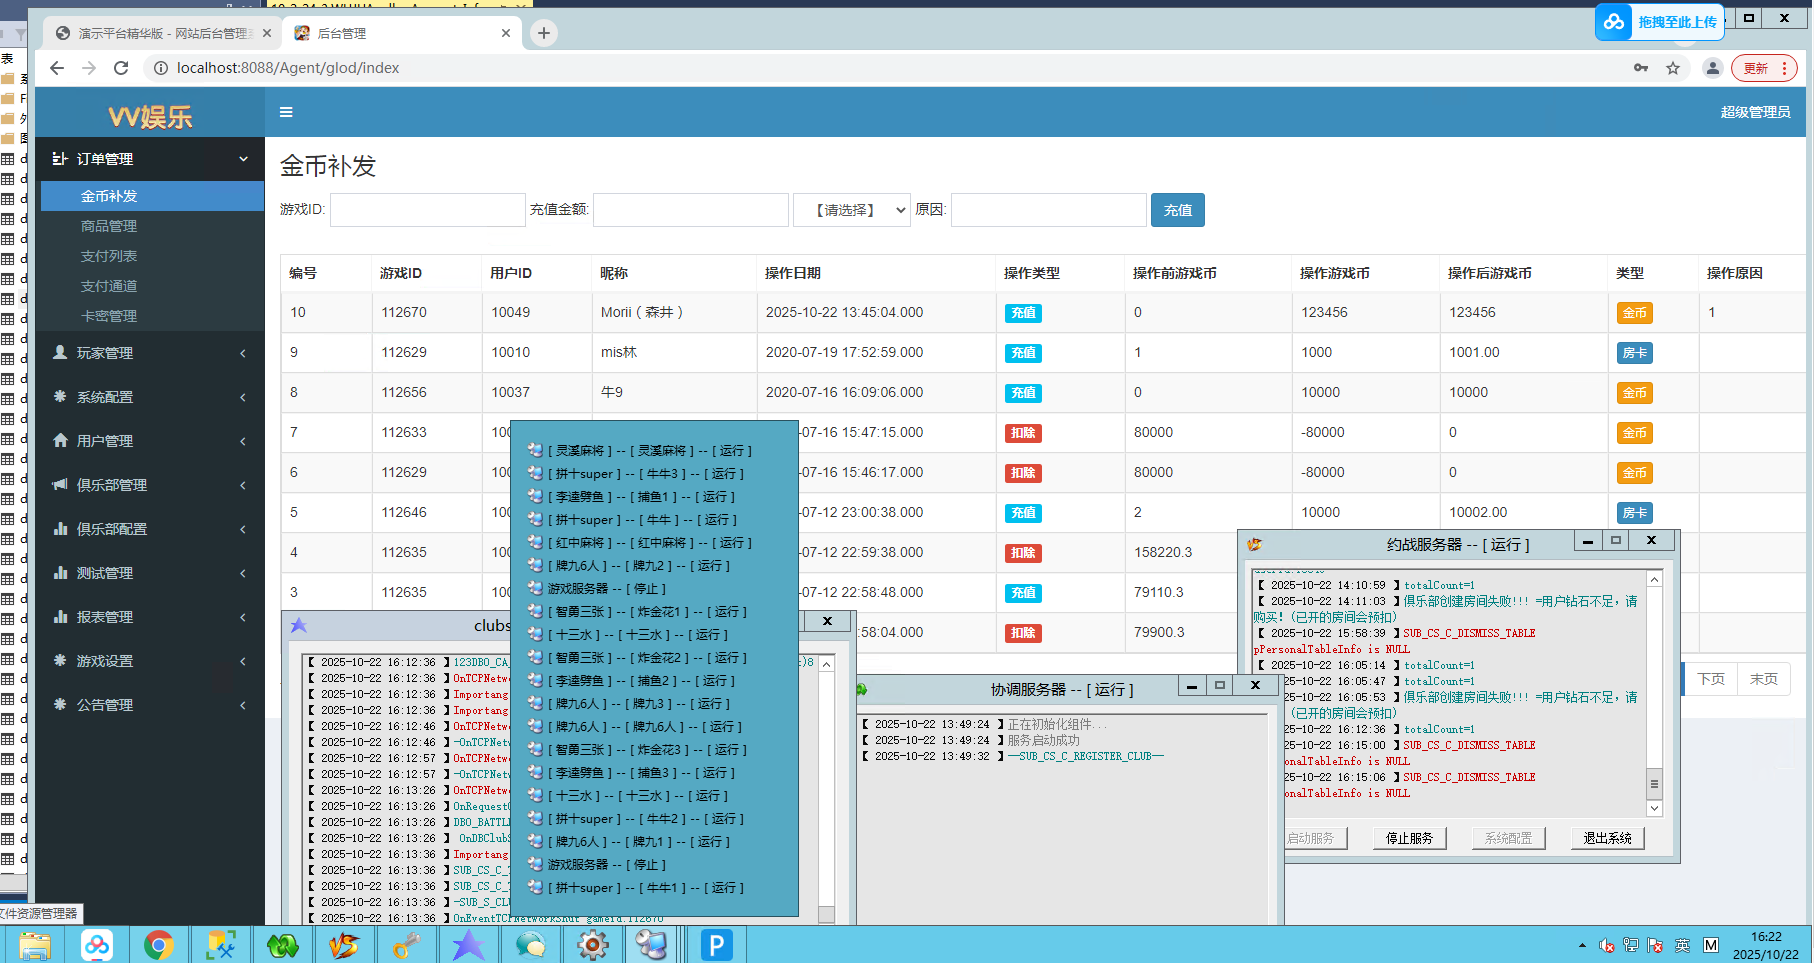
Task: Click the blue P icon in taskbar
Action: pyautogui.click(x=716, y=944)
